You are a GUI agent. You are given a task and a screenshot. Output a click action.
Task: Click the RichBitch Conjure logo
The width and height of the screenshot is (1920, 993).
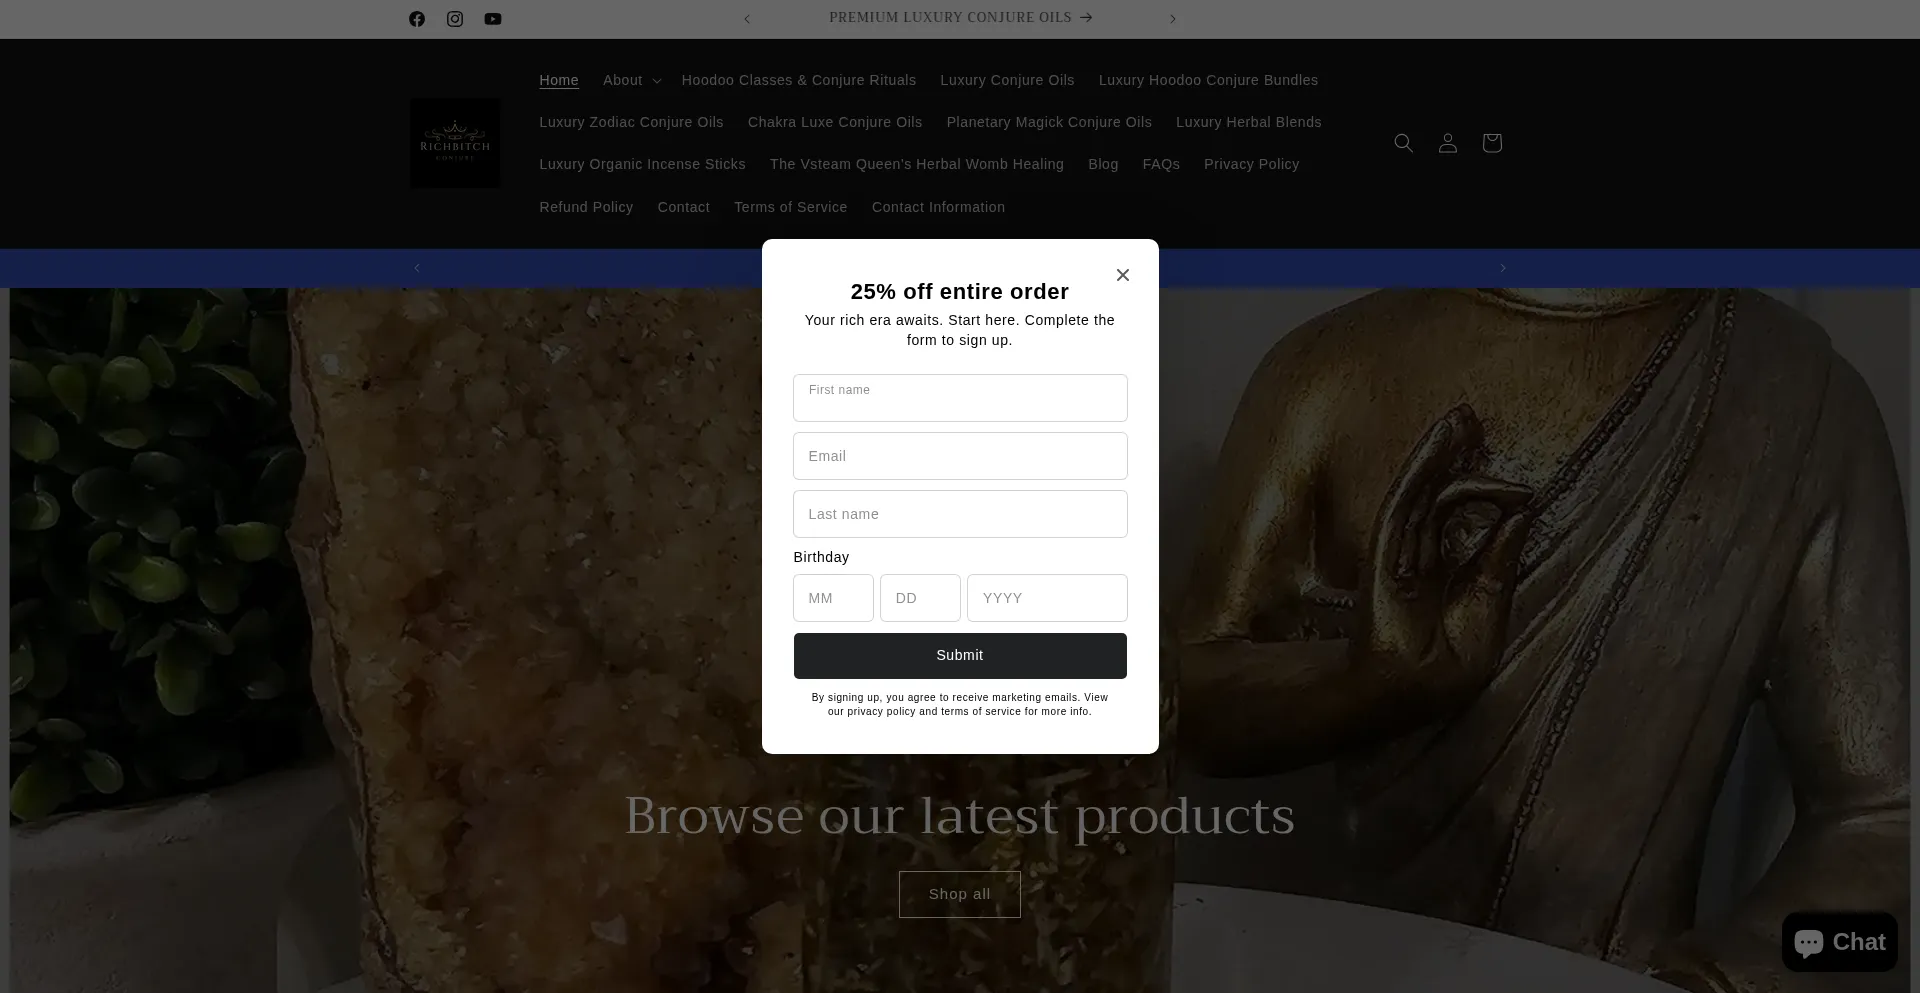coord(455,143)
